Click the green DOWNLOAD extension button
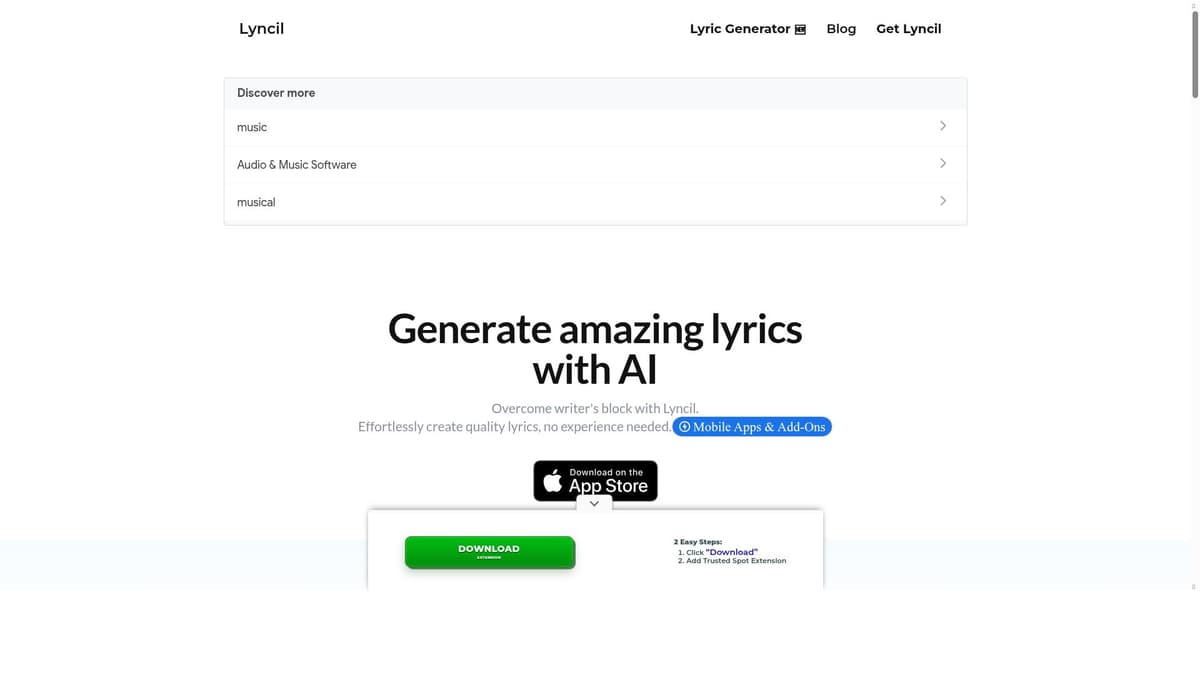This screenshot has width=1200, height=675. pyautogui.click(x=490, y=552)
